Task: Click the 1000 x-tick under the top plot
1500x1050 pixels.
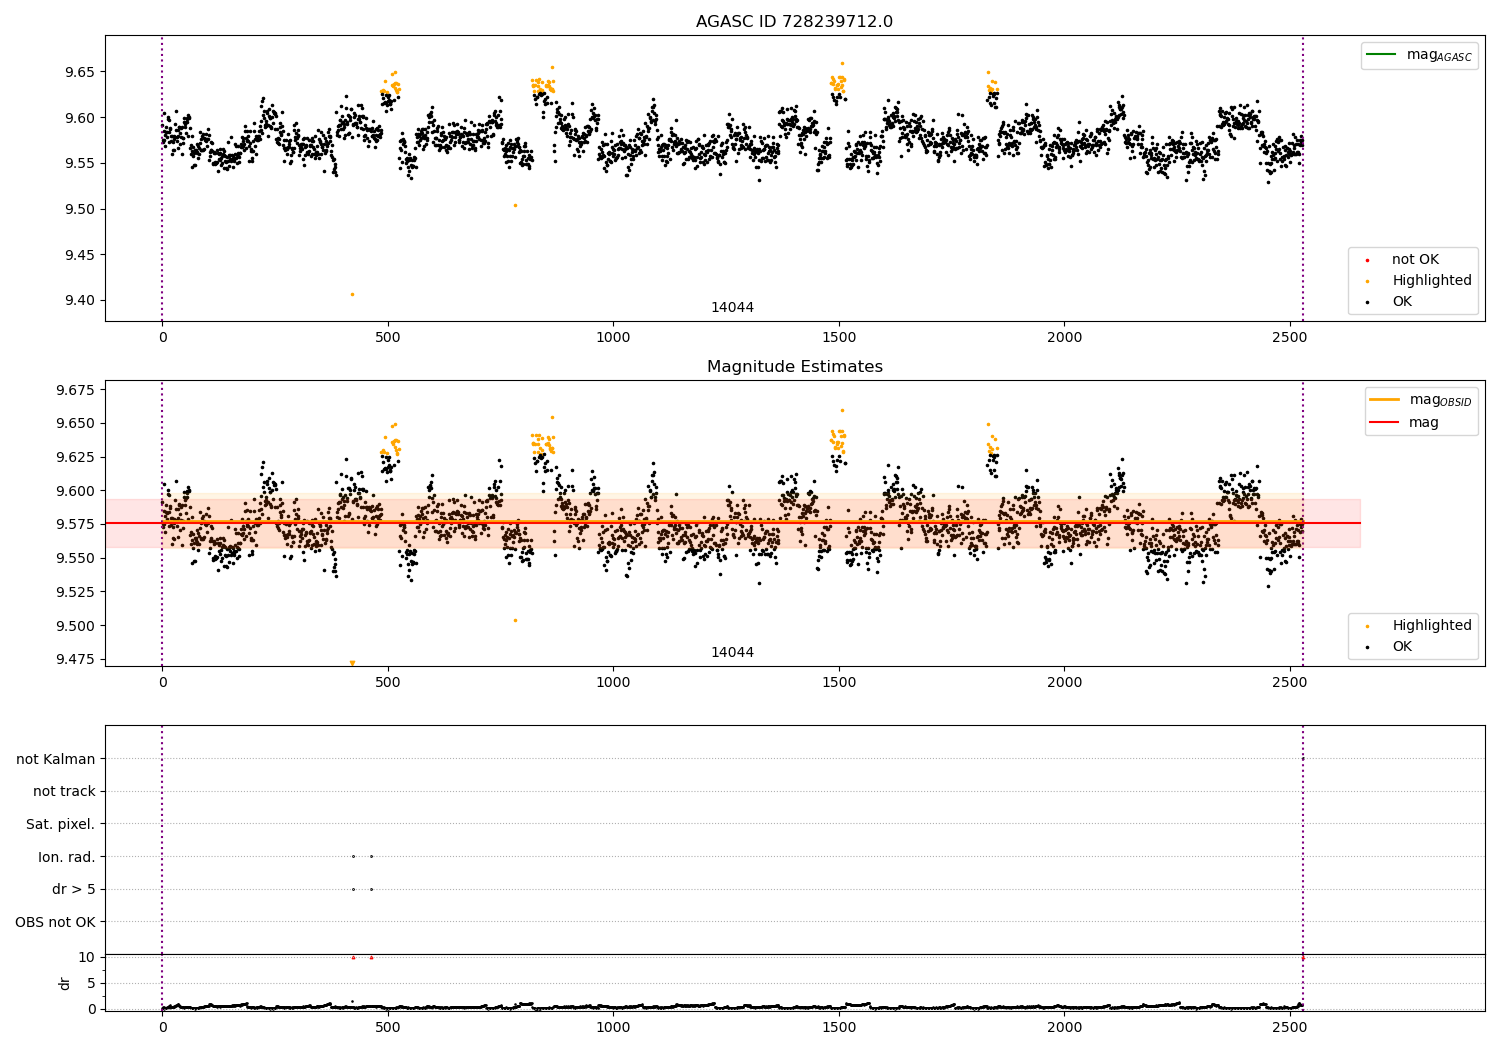Action: pos(613,337)
